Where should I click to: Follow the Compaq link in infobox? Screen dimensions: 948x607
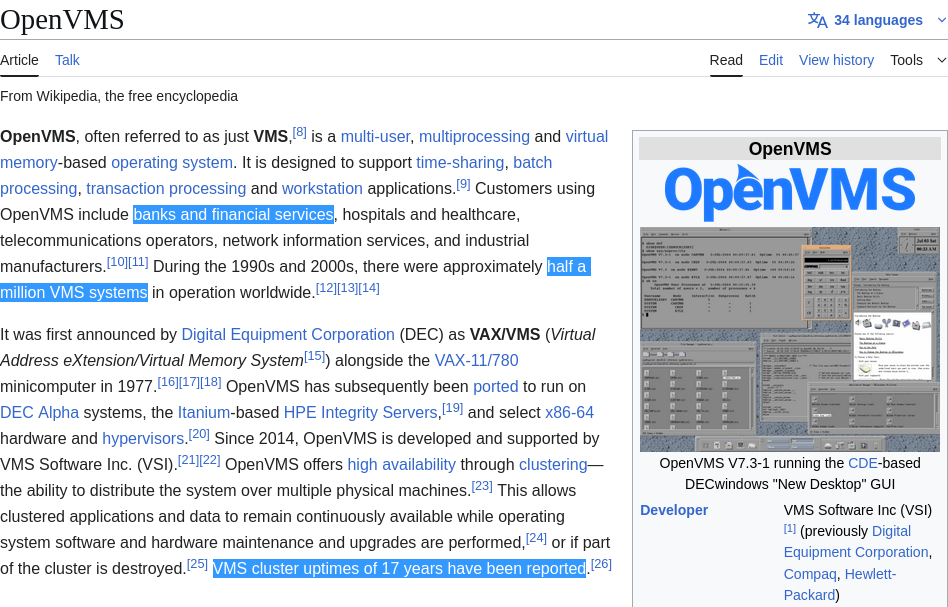pos(810,574)
